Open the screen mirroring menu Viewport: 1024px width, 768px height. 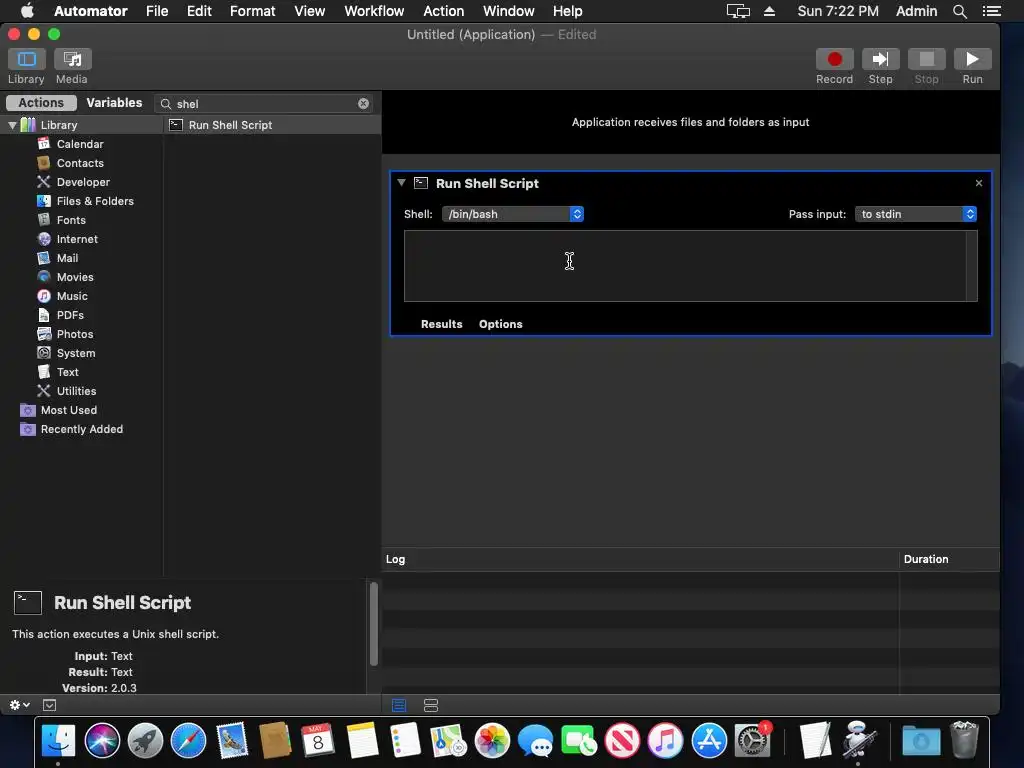[738, 11]
